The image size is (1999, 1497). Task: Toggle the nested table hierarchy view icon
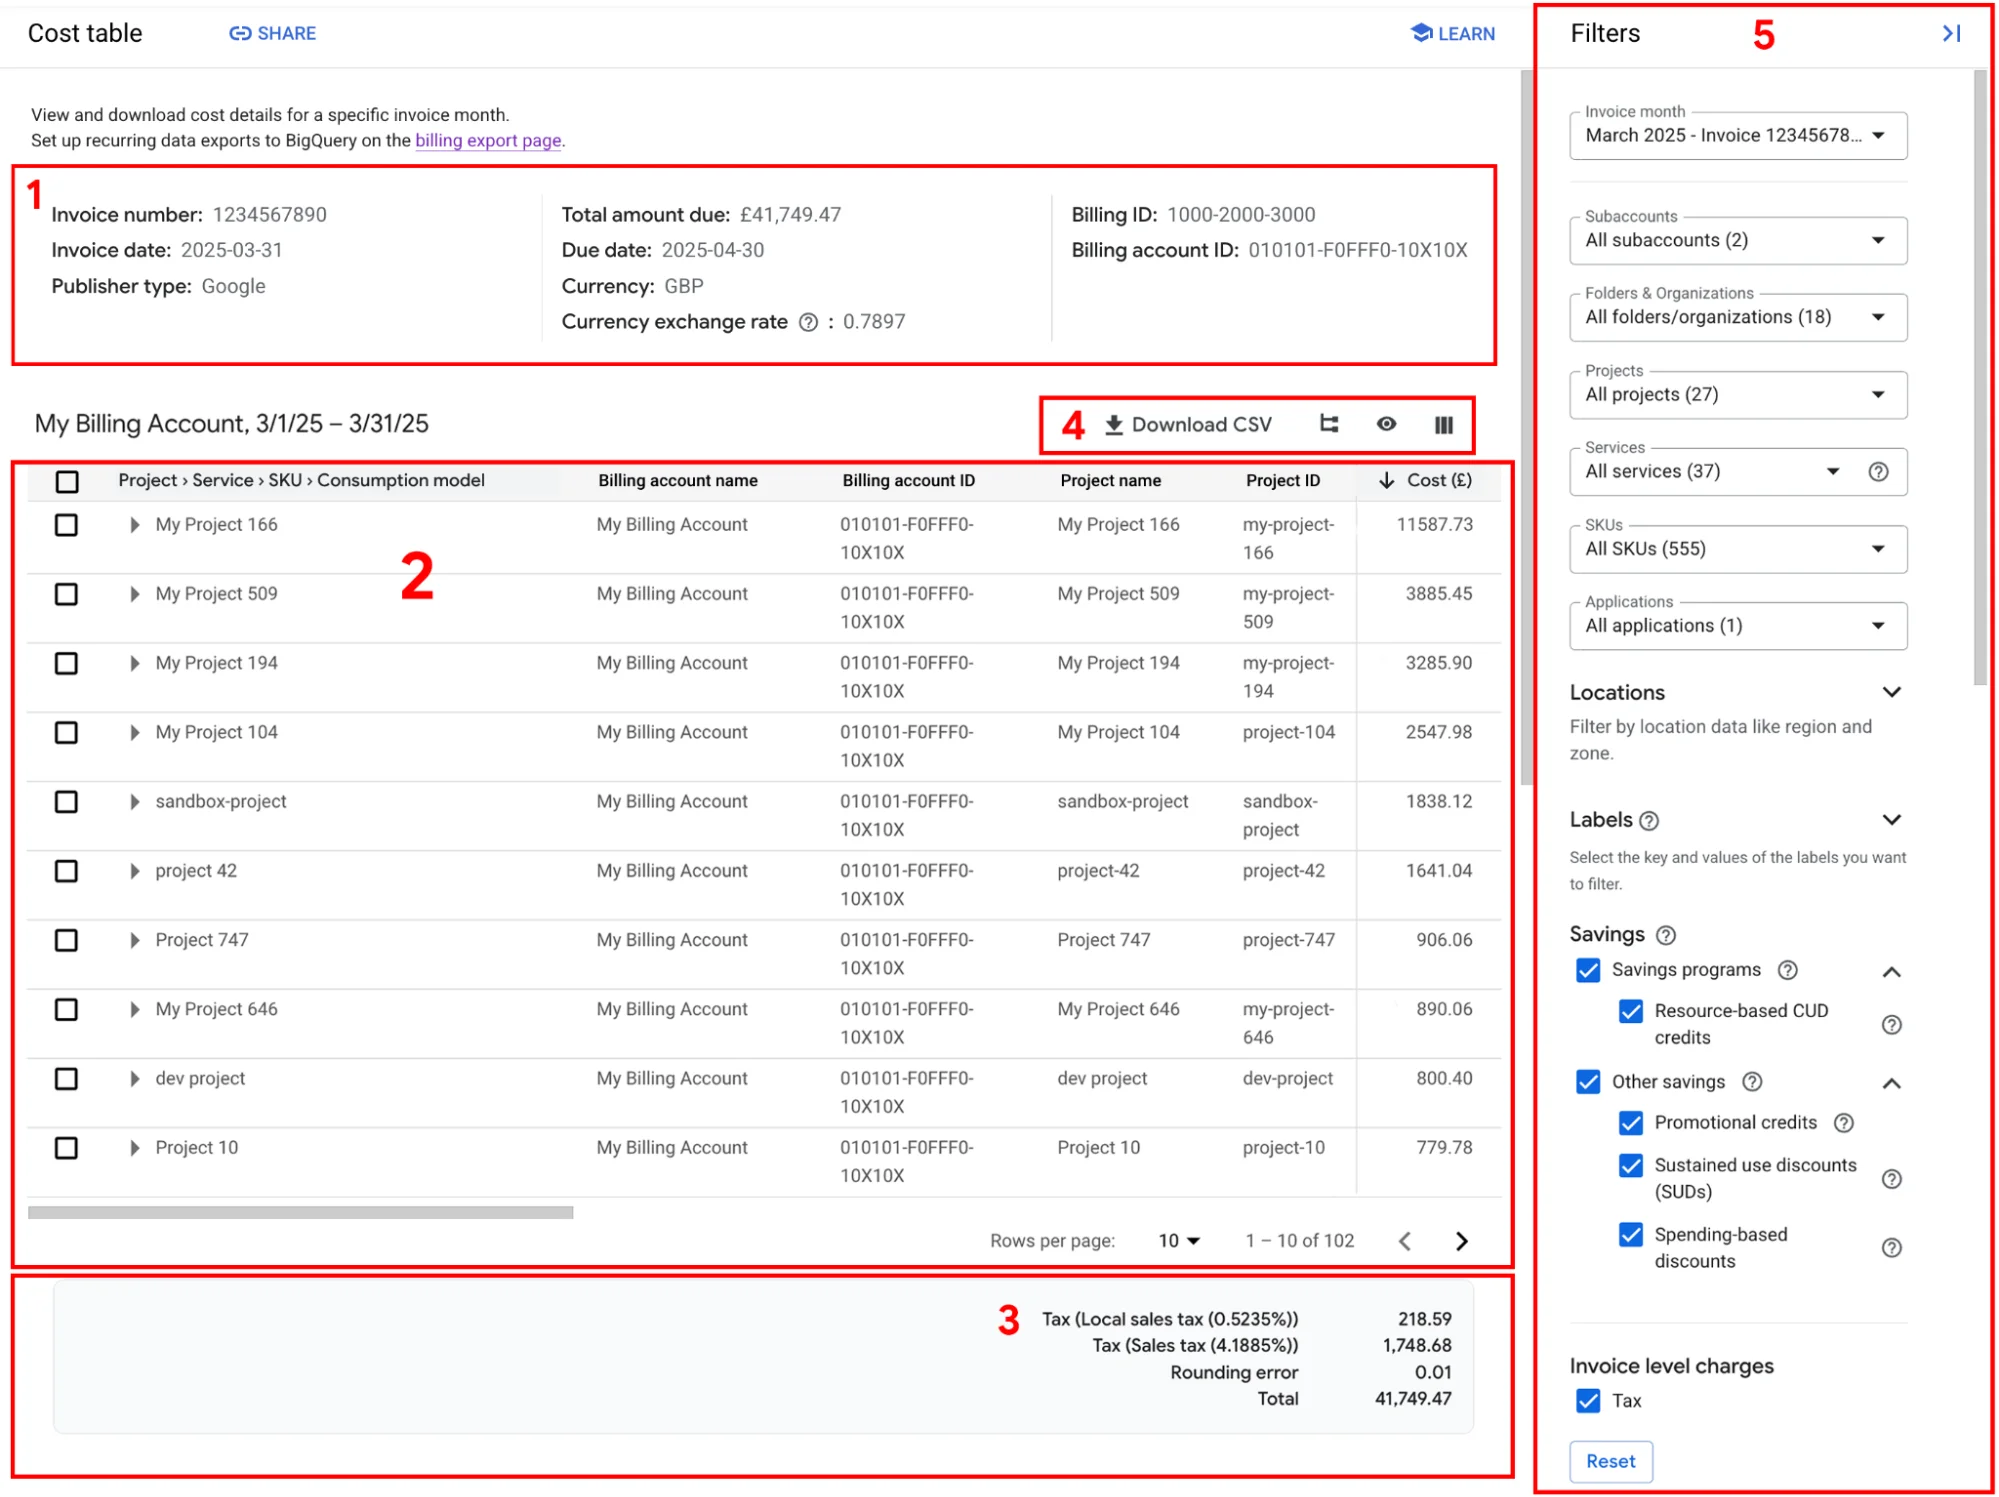click(1329, 425)
